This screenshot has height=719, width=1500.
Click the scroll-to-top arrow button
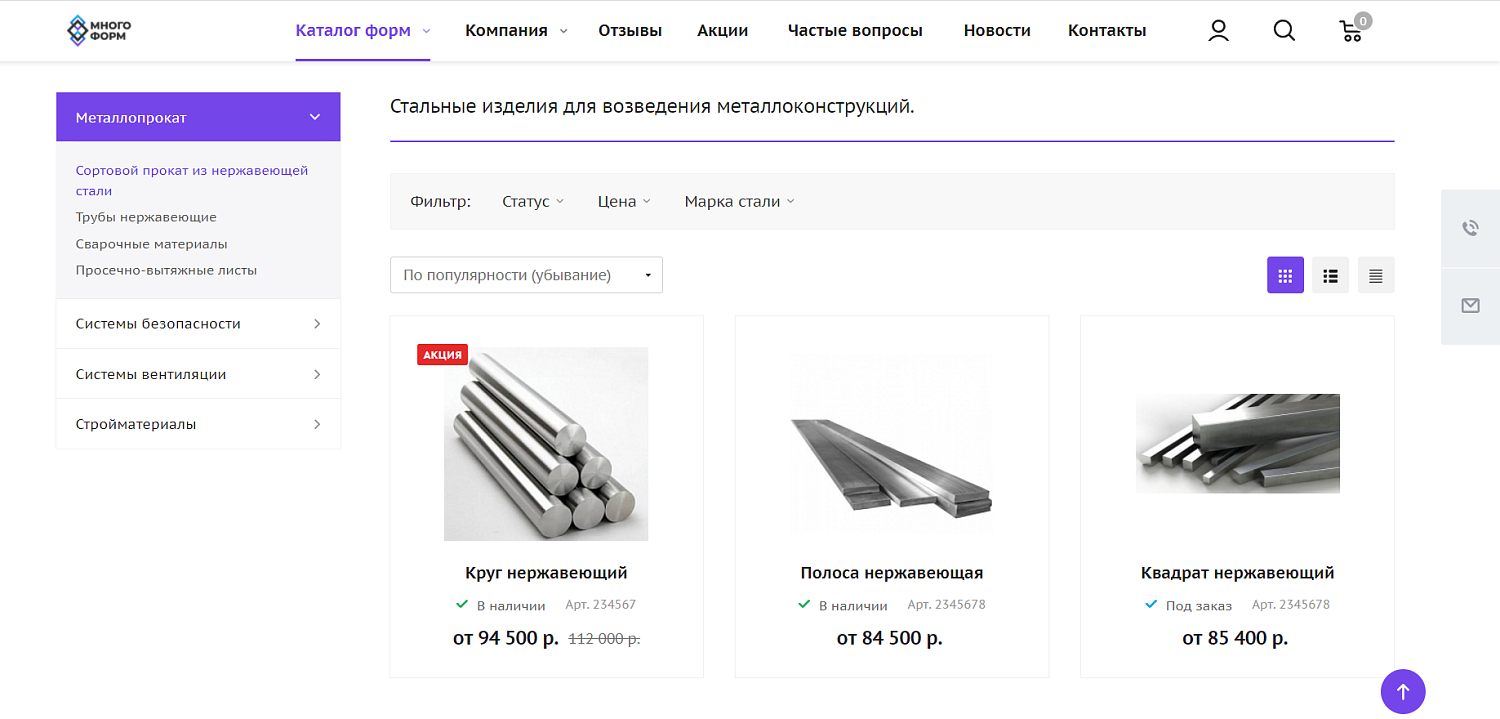click(x=1402, y=691)
